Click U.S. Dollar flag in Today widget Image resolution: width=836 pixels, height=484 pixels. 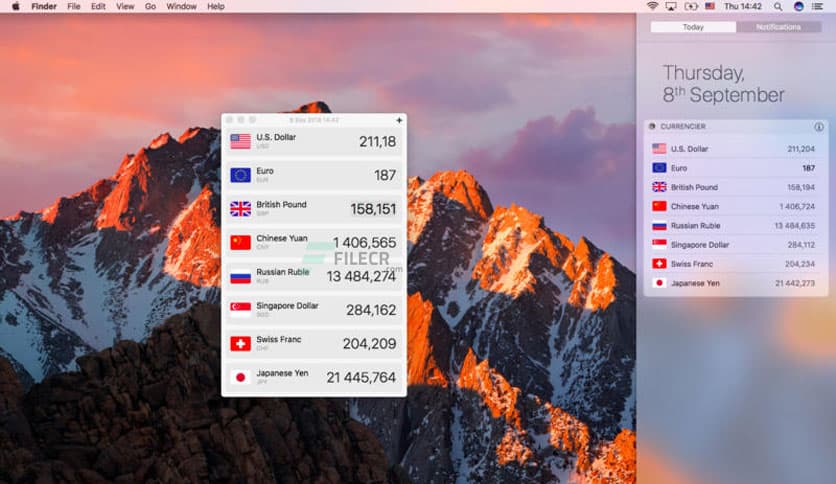coord(659,149)
